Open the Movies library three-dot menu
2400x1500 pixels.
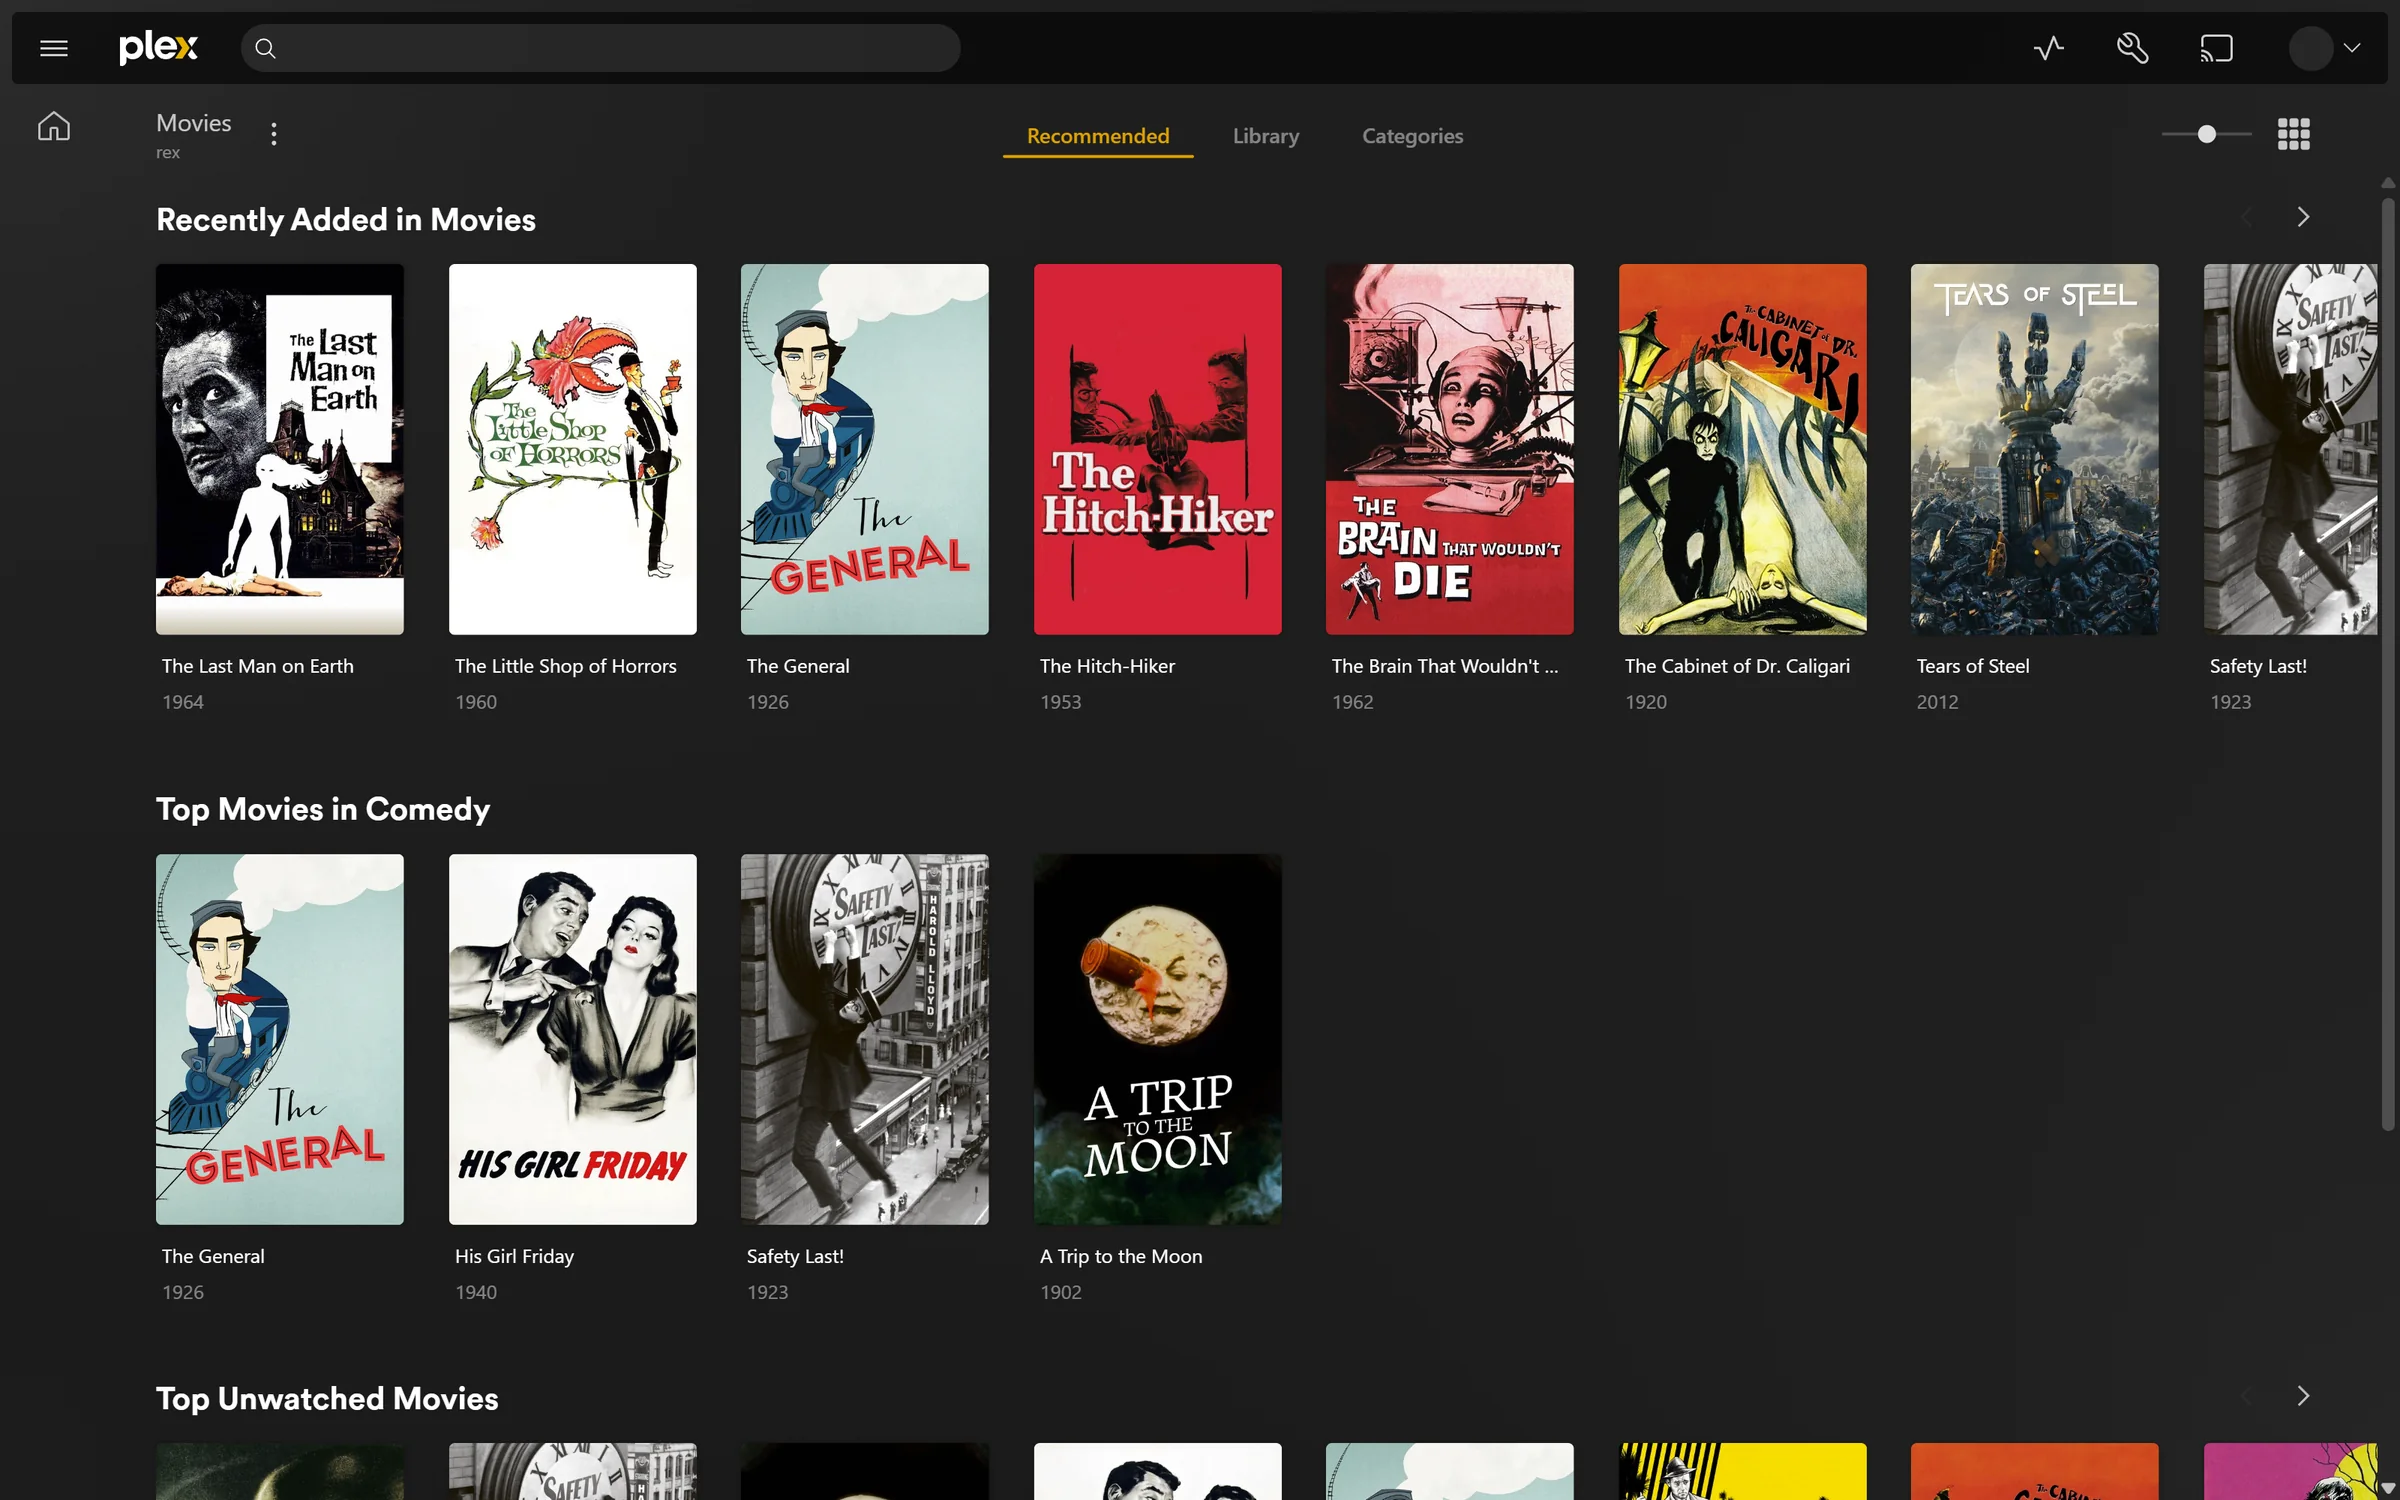(273, 134)
